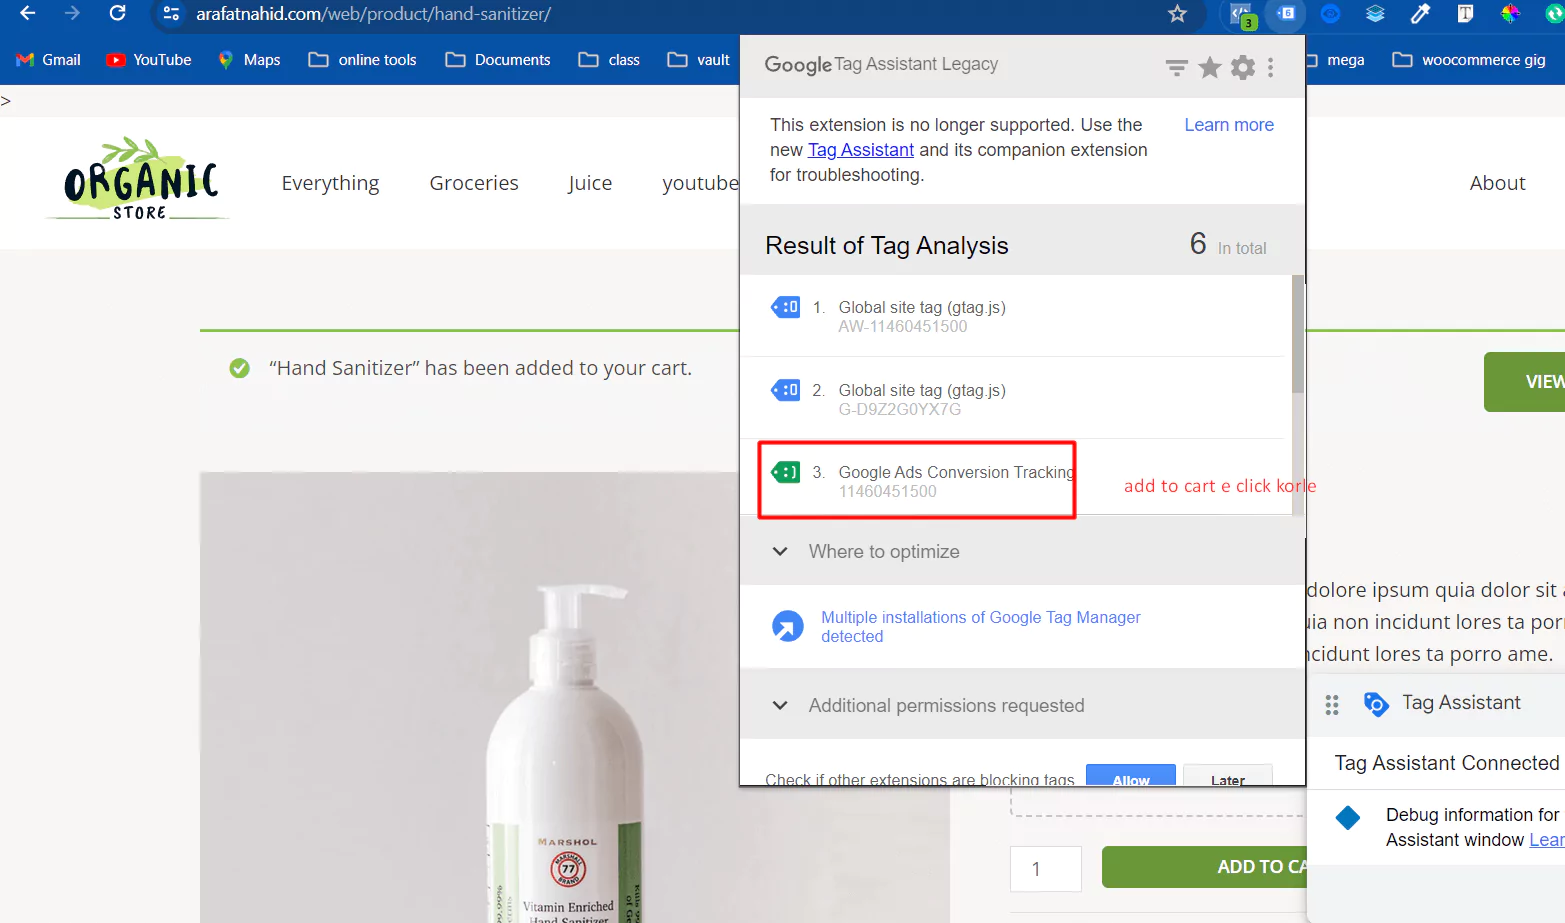Open the code extension with badge 3
Screen dimensions: 1565x923
point(1242,15)
